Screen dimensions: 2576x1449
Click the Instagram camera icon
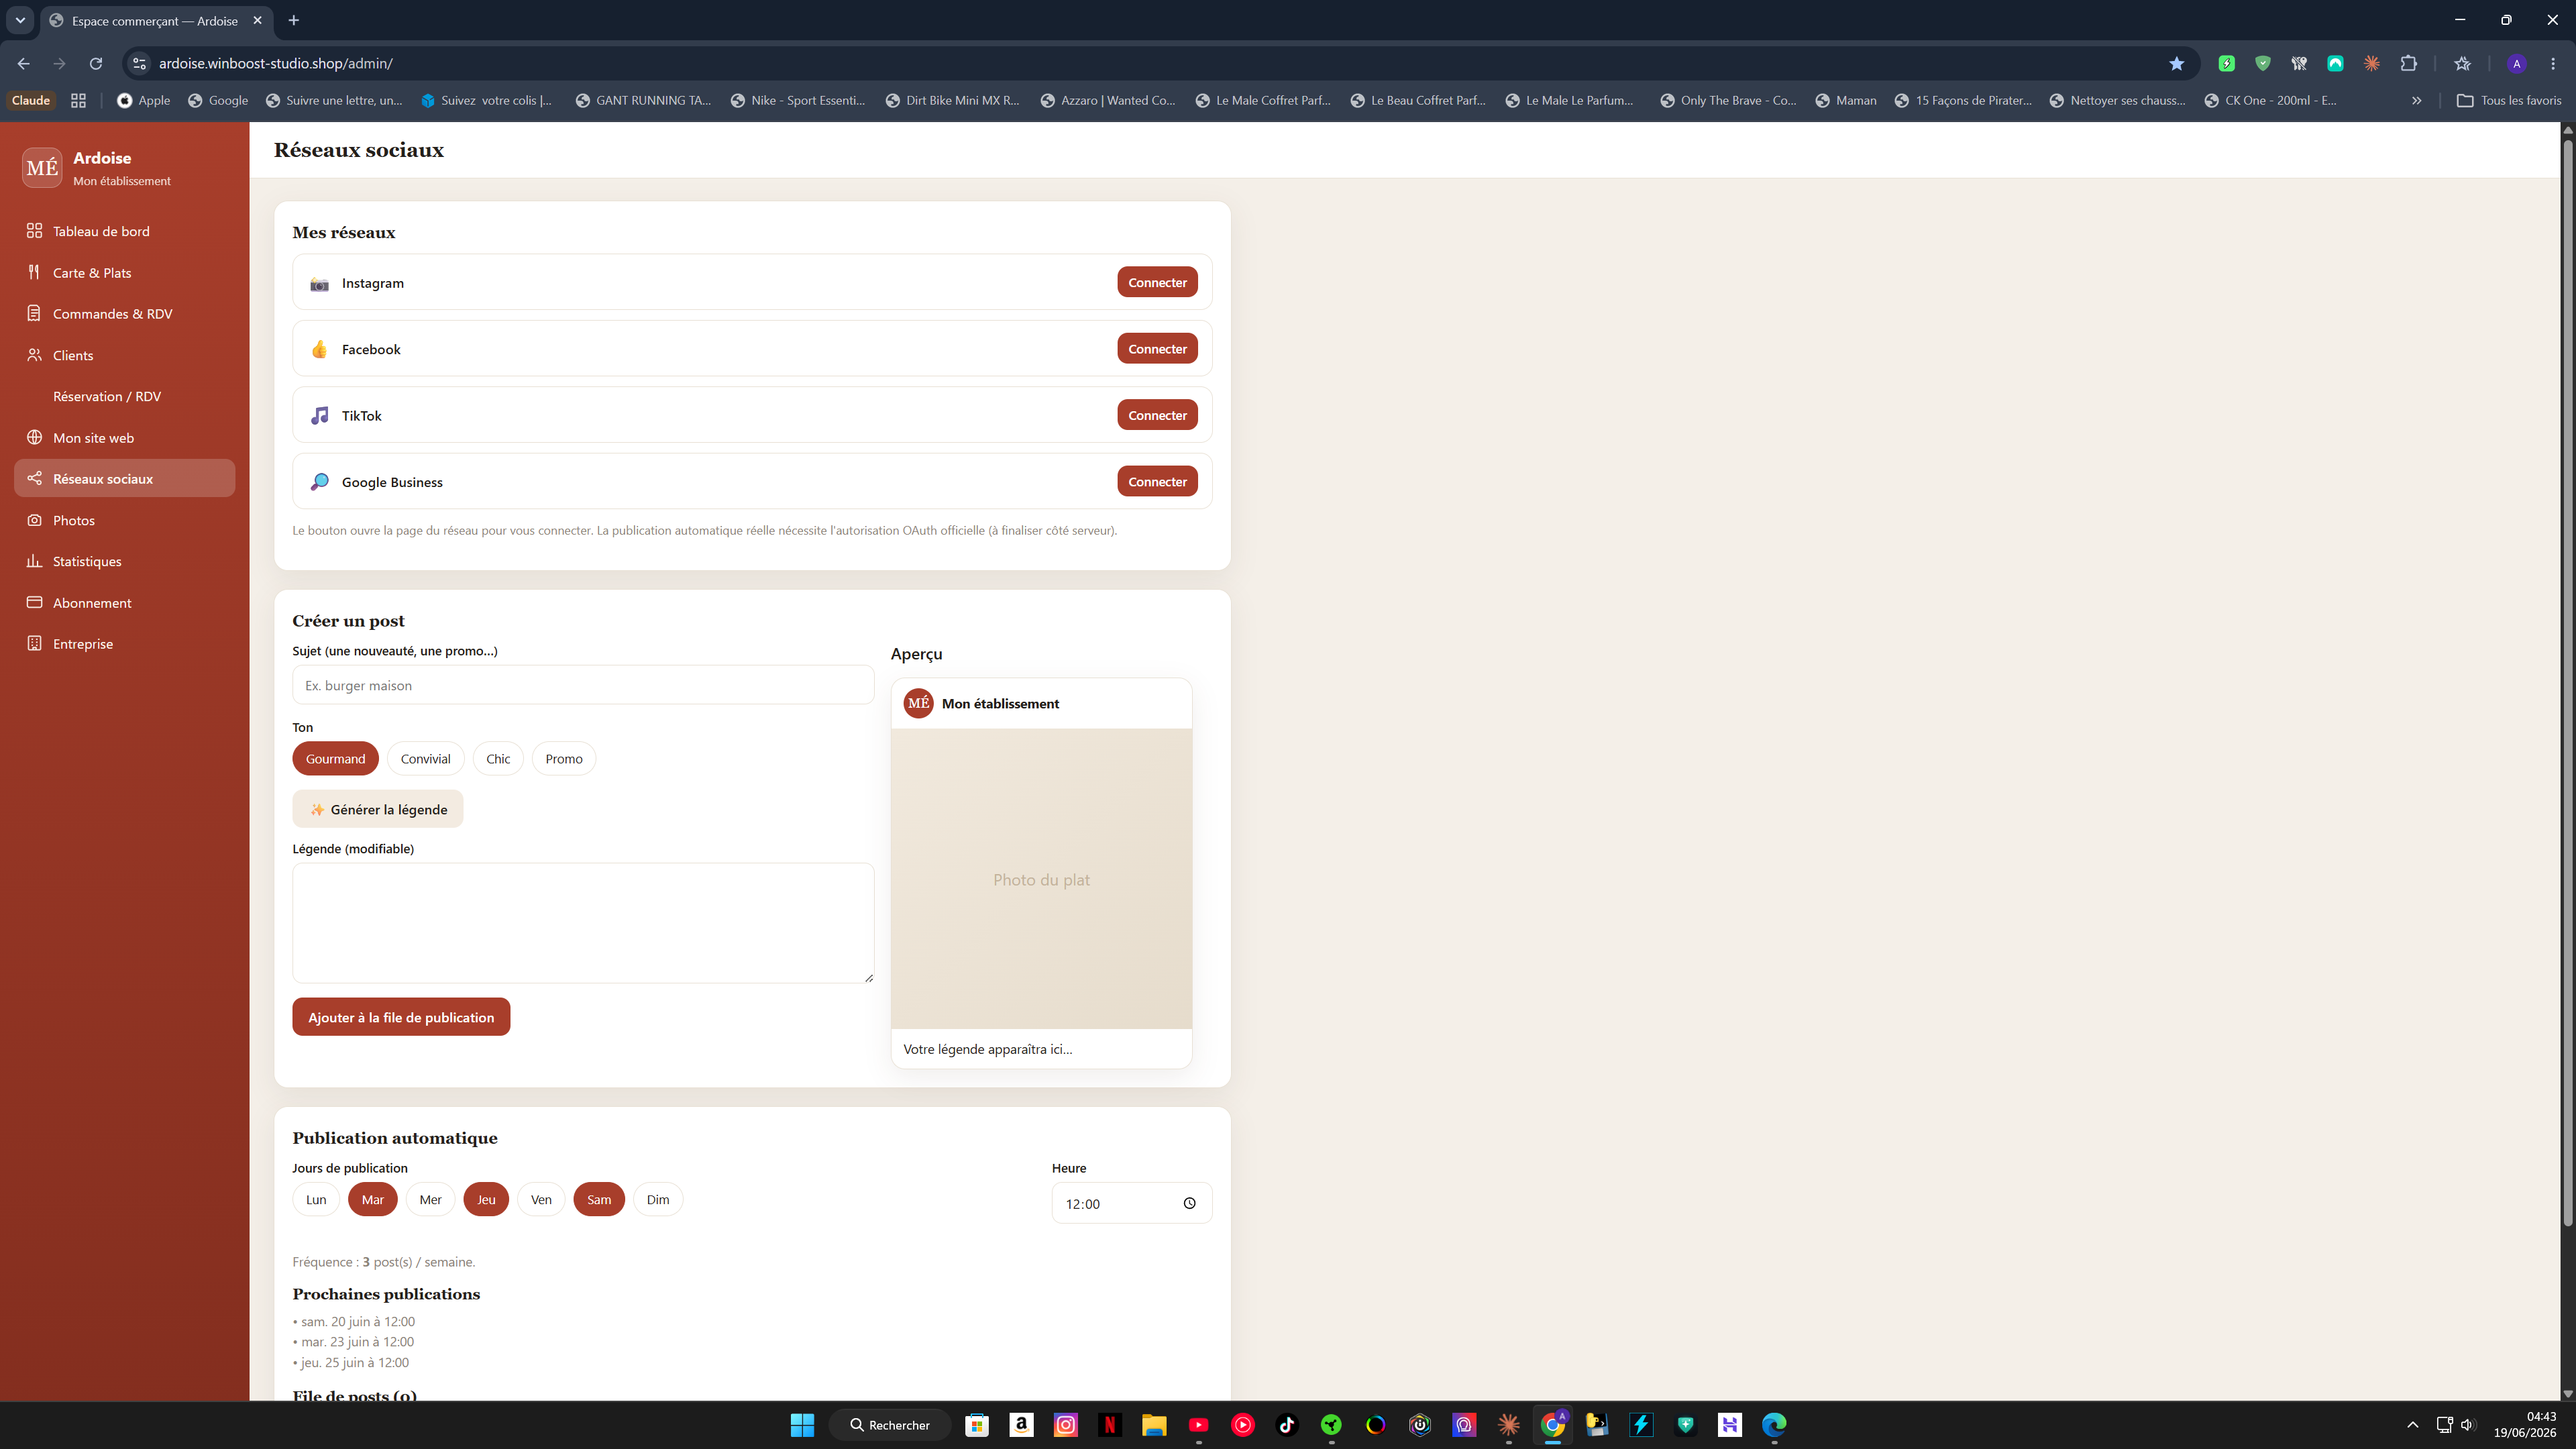point(319,284)
